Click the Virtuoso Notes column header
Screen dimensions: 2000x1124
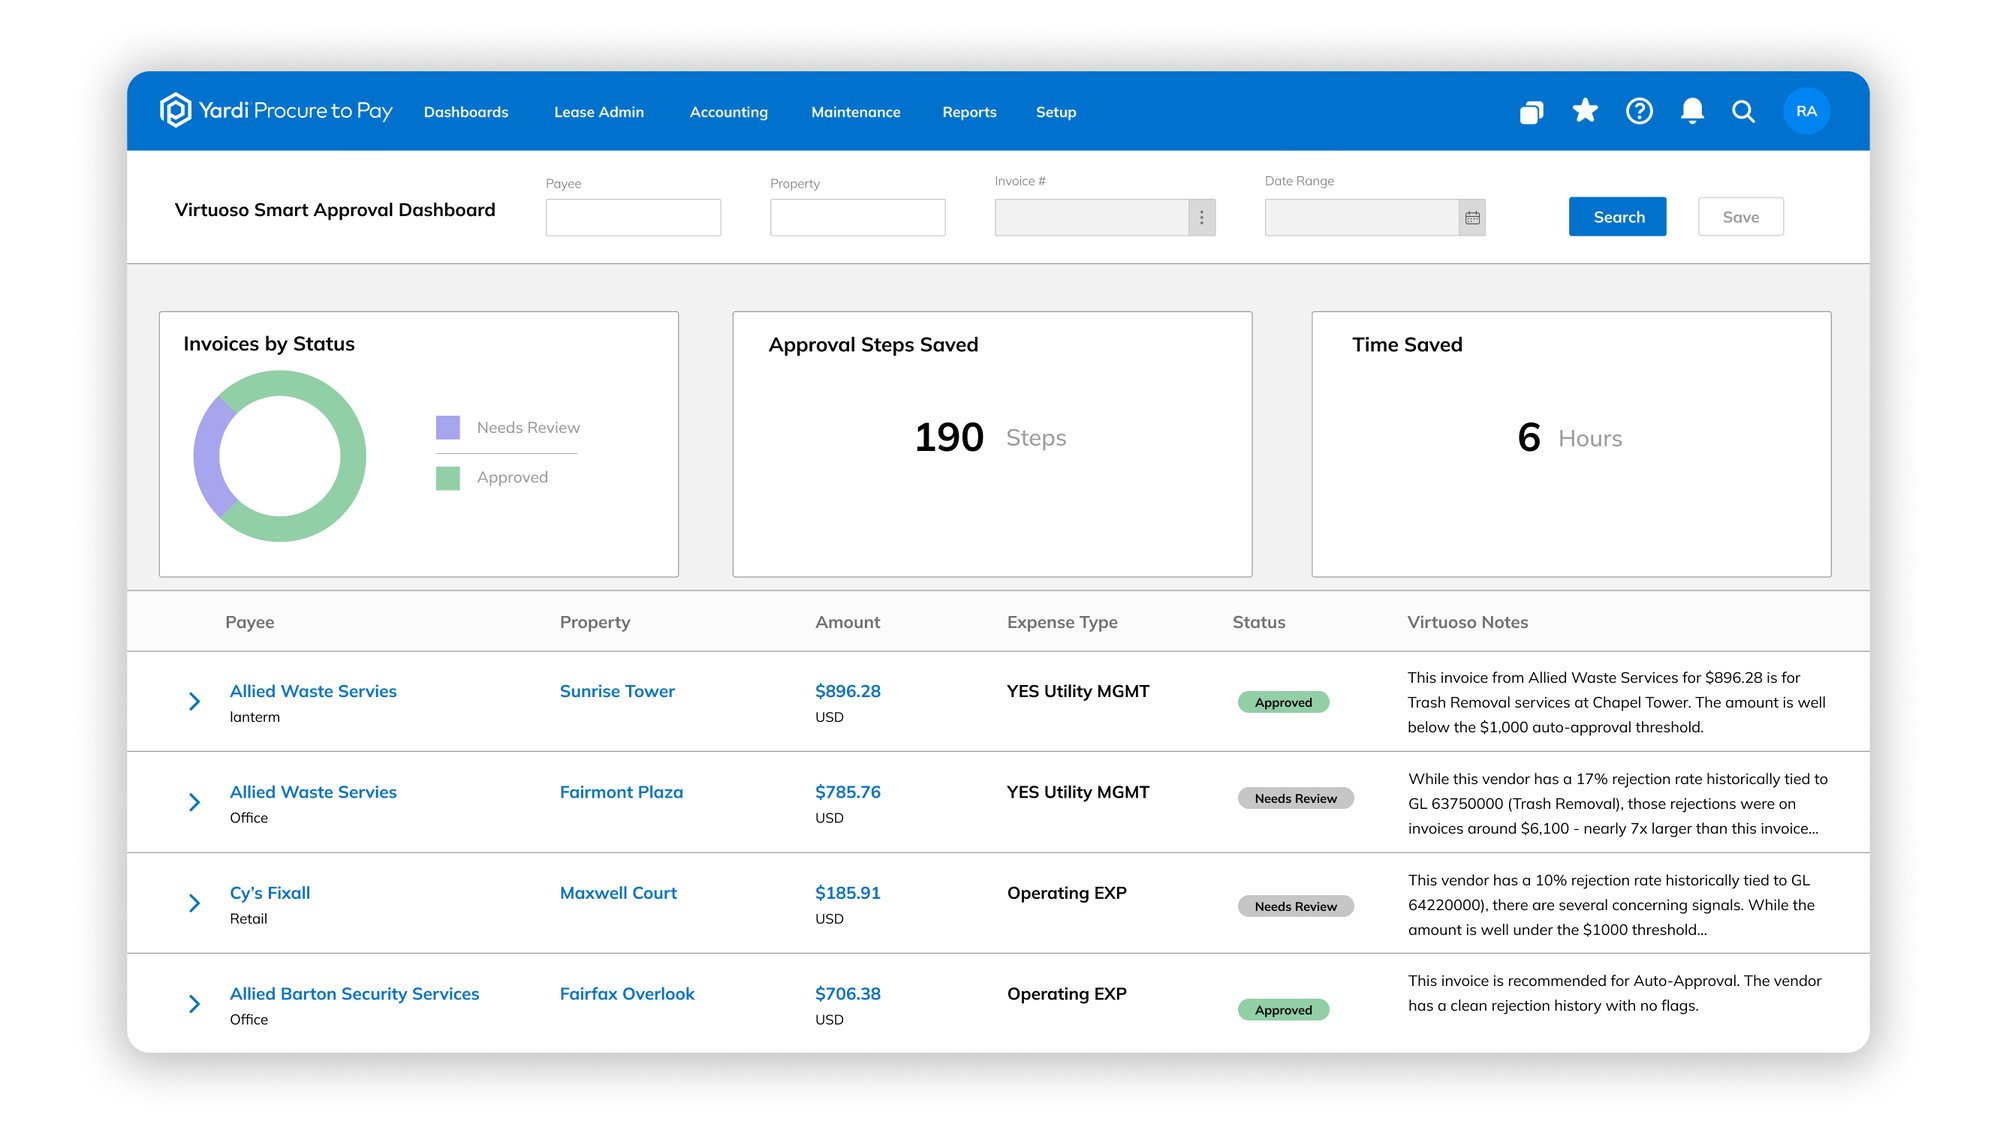(x=1468, y=622)
